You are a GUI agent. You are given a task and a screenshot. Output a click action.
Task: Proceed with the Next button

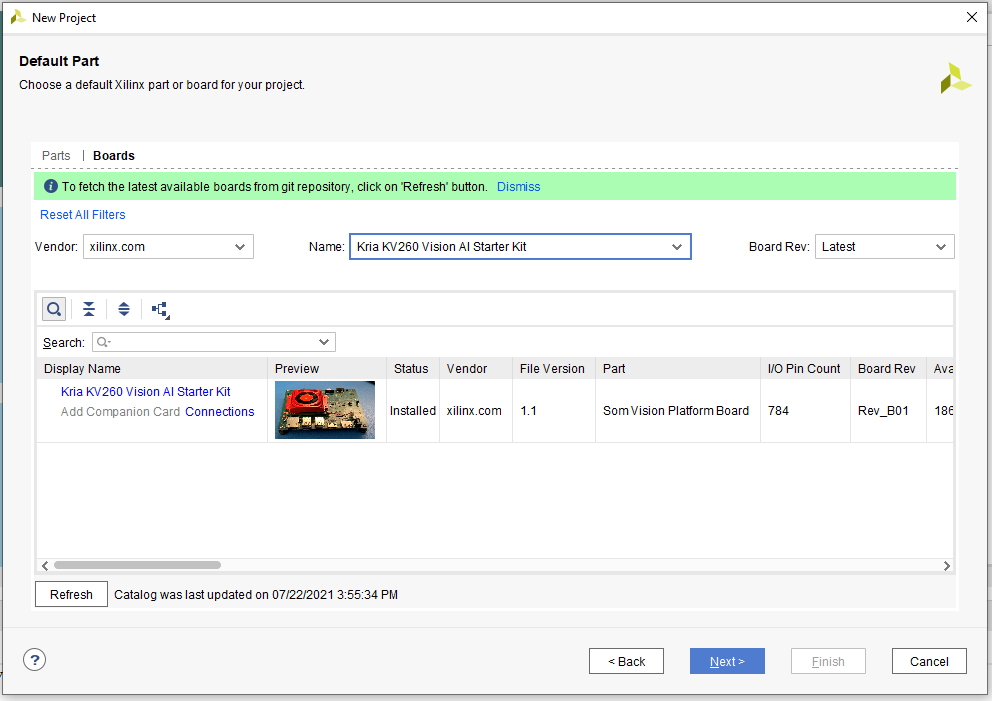click(727, 661)
